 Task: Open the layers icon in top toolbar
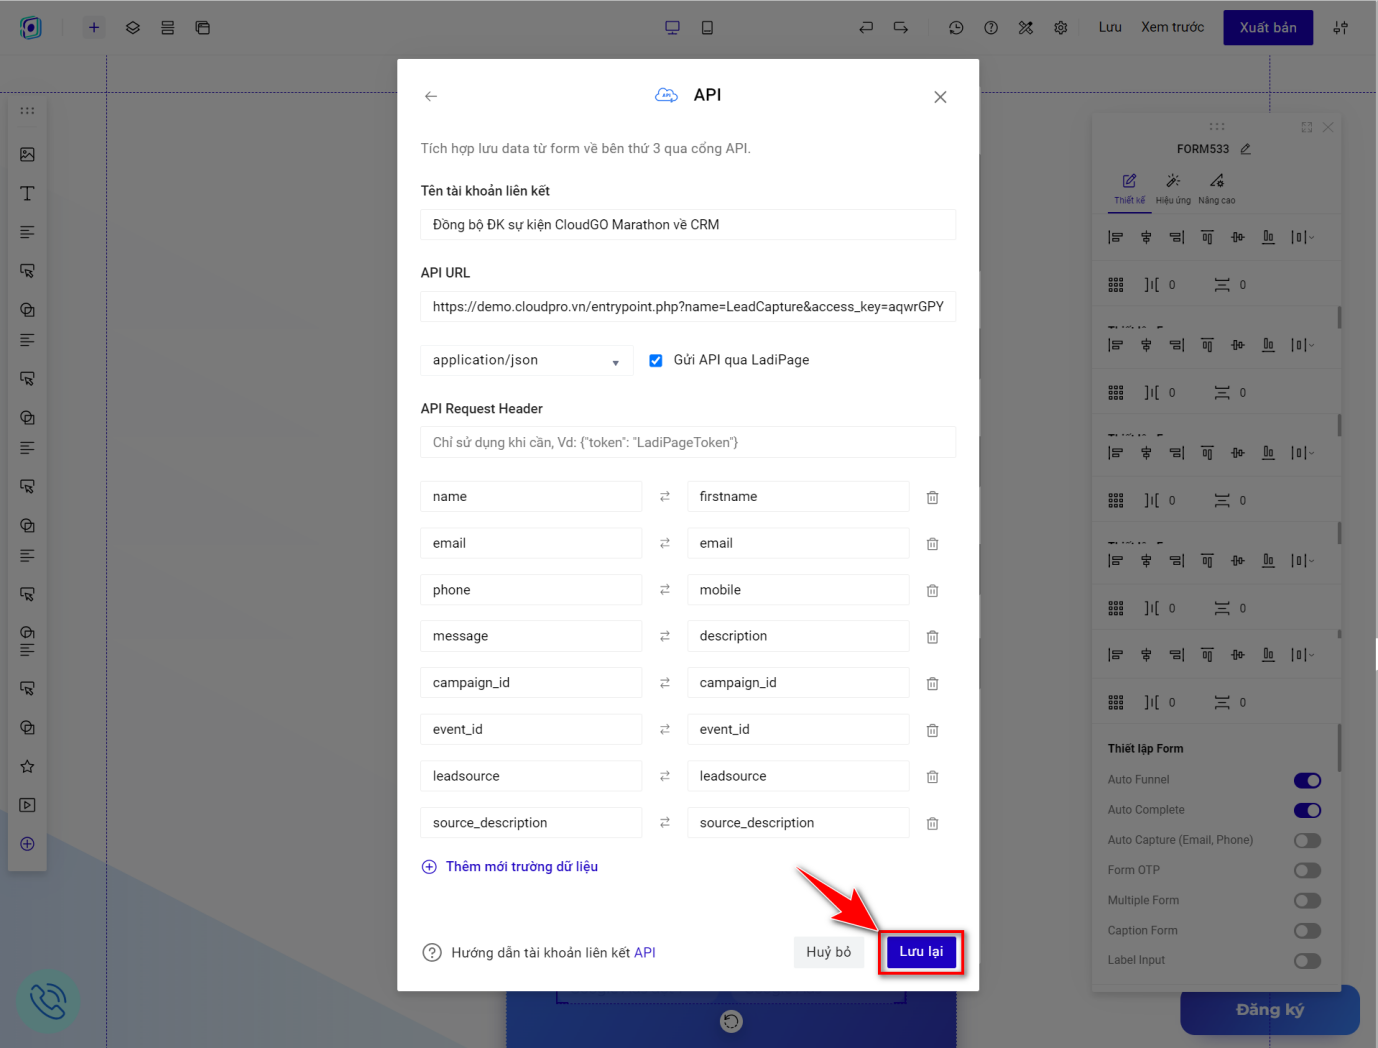[133, 28]
